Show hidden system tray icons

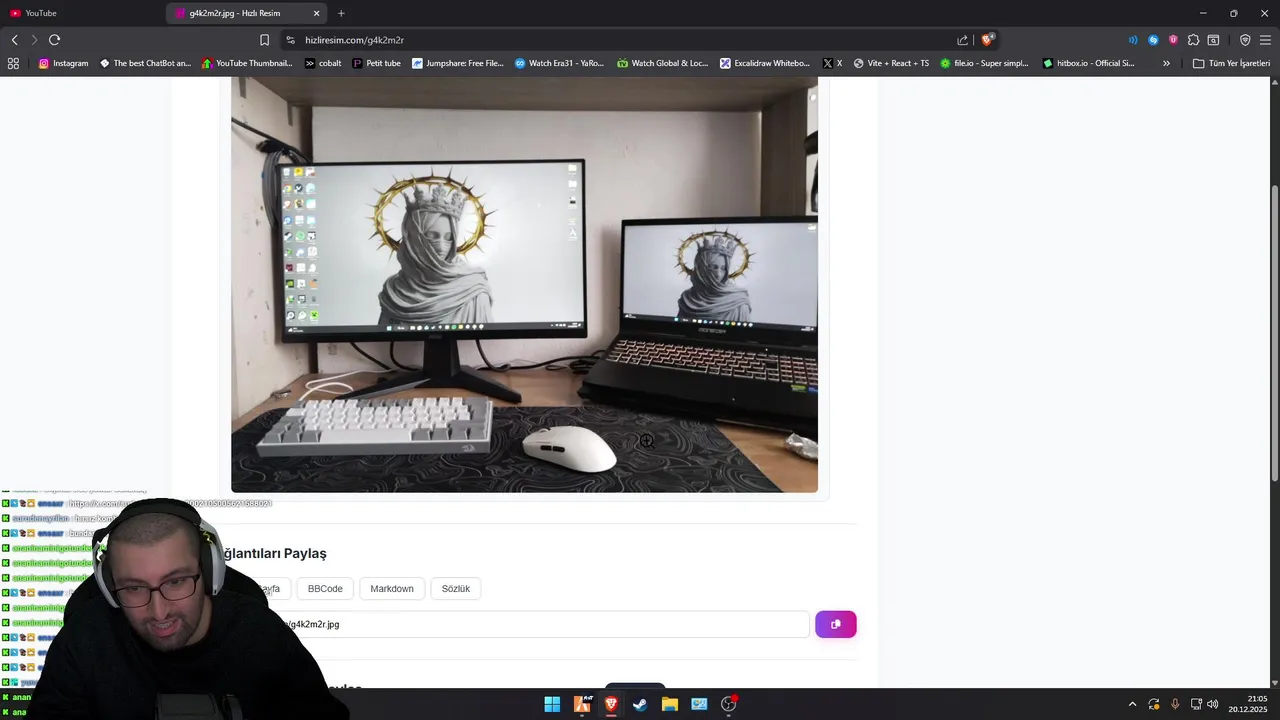pyautogui.click(x=1132, y=704)
